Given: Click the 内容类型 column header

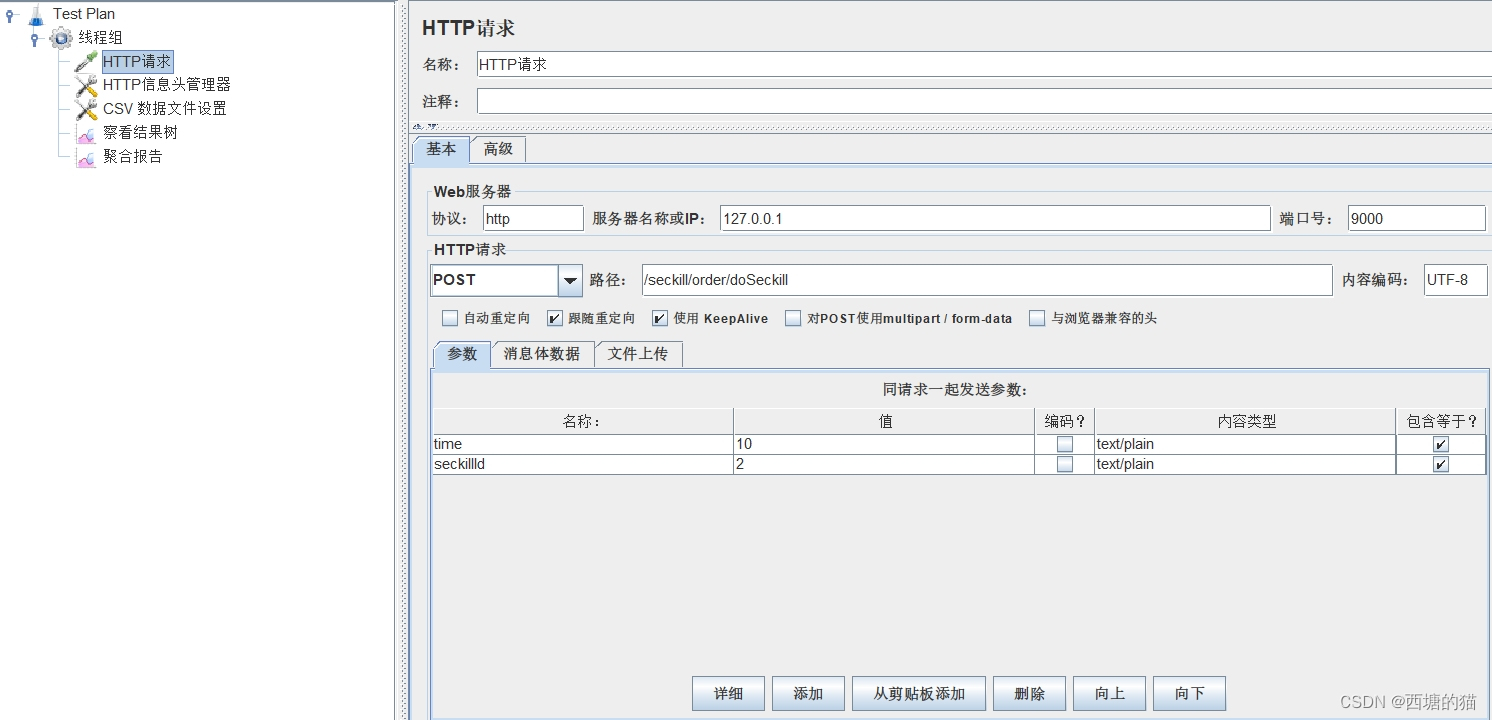Looking at the screenshot, I should pos(1245,421).
